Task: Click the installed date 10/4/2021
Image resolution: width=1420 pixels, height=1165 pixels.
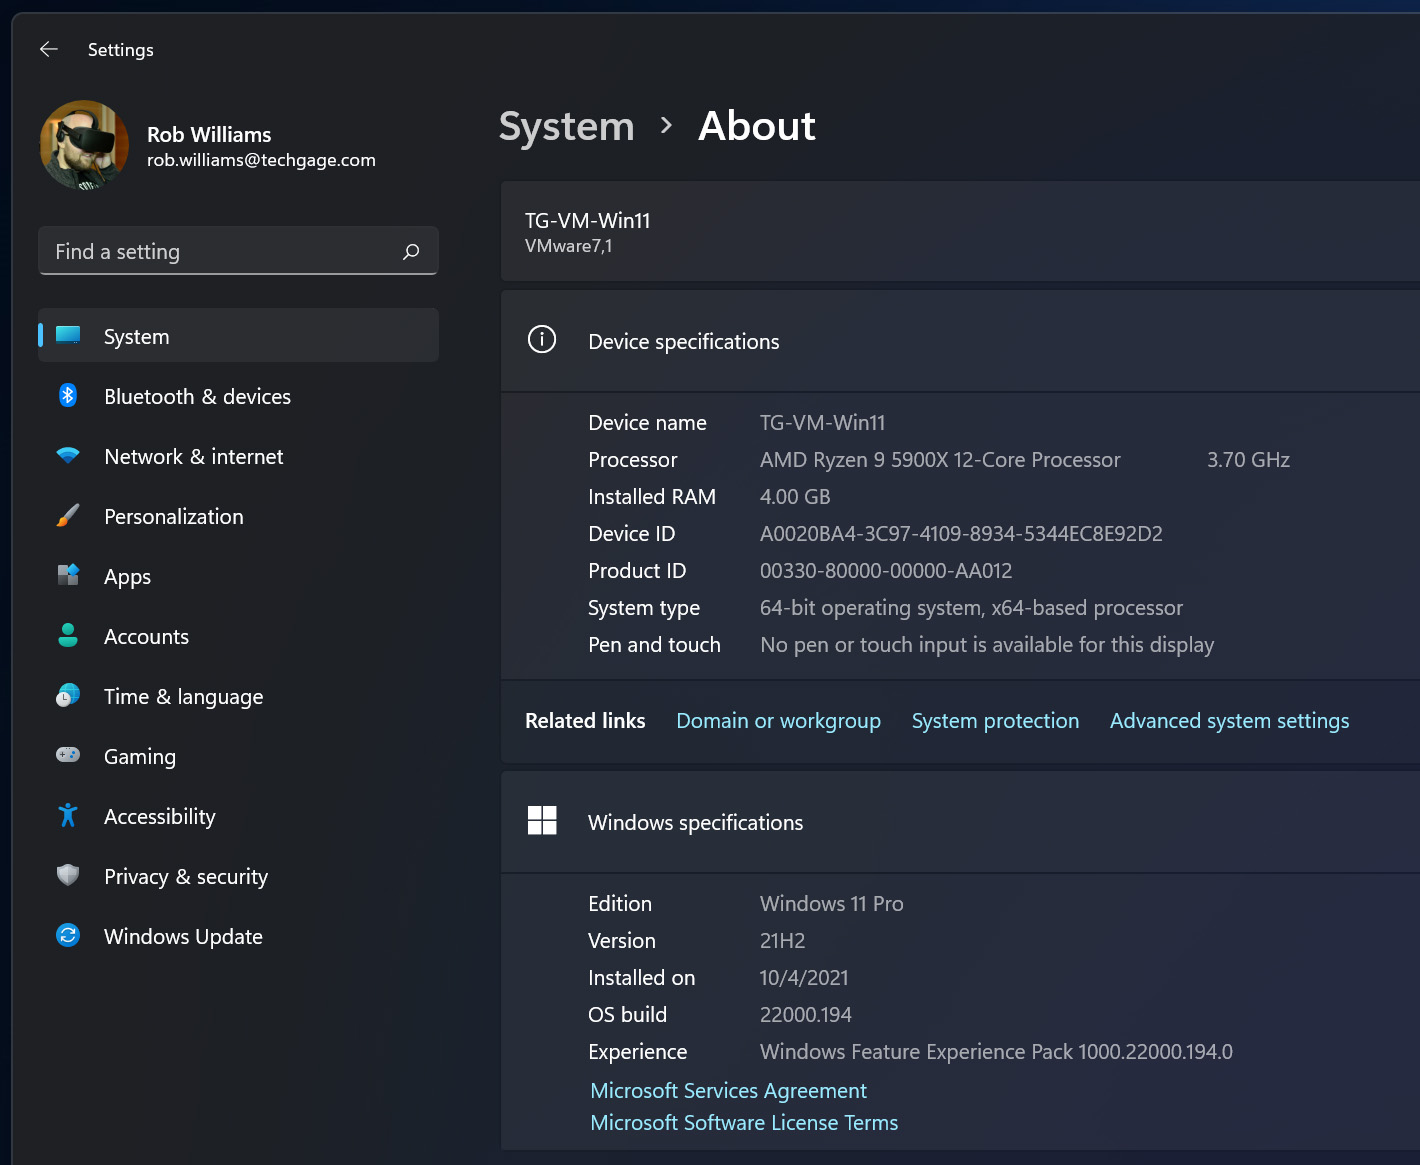Action: (804, 978)
